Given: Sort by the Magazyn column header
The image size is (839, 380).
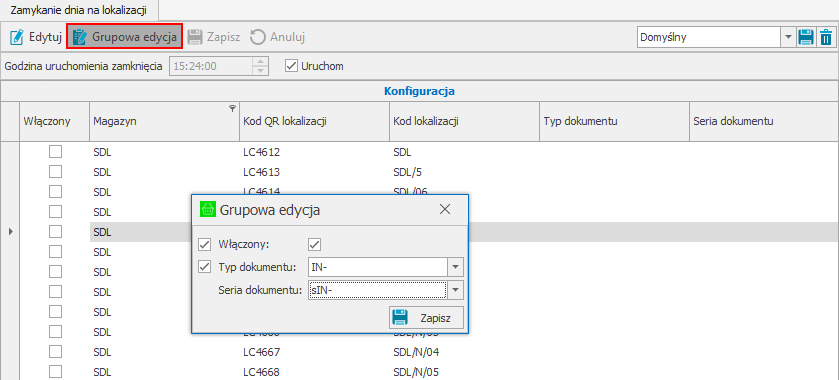Looking at the screenshot, I should [164, 121].
